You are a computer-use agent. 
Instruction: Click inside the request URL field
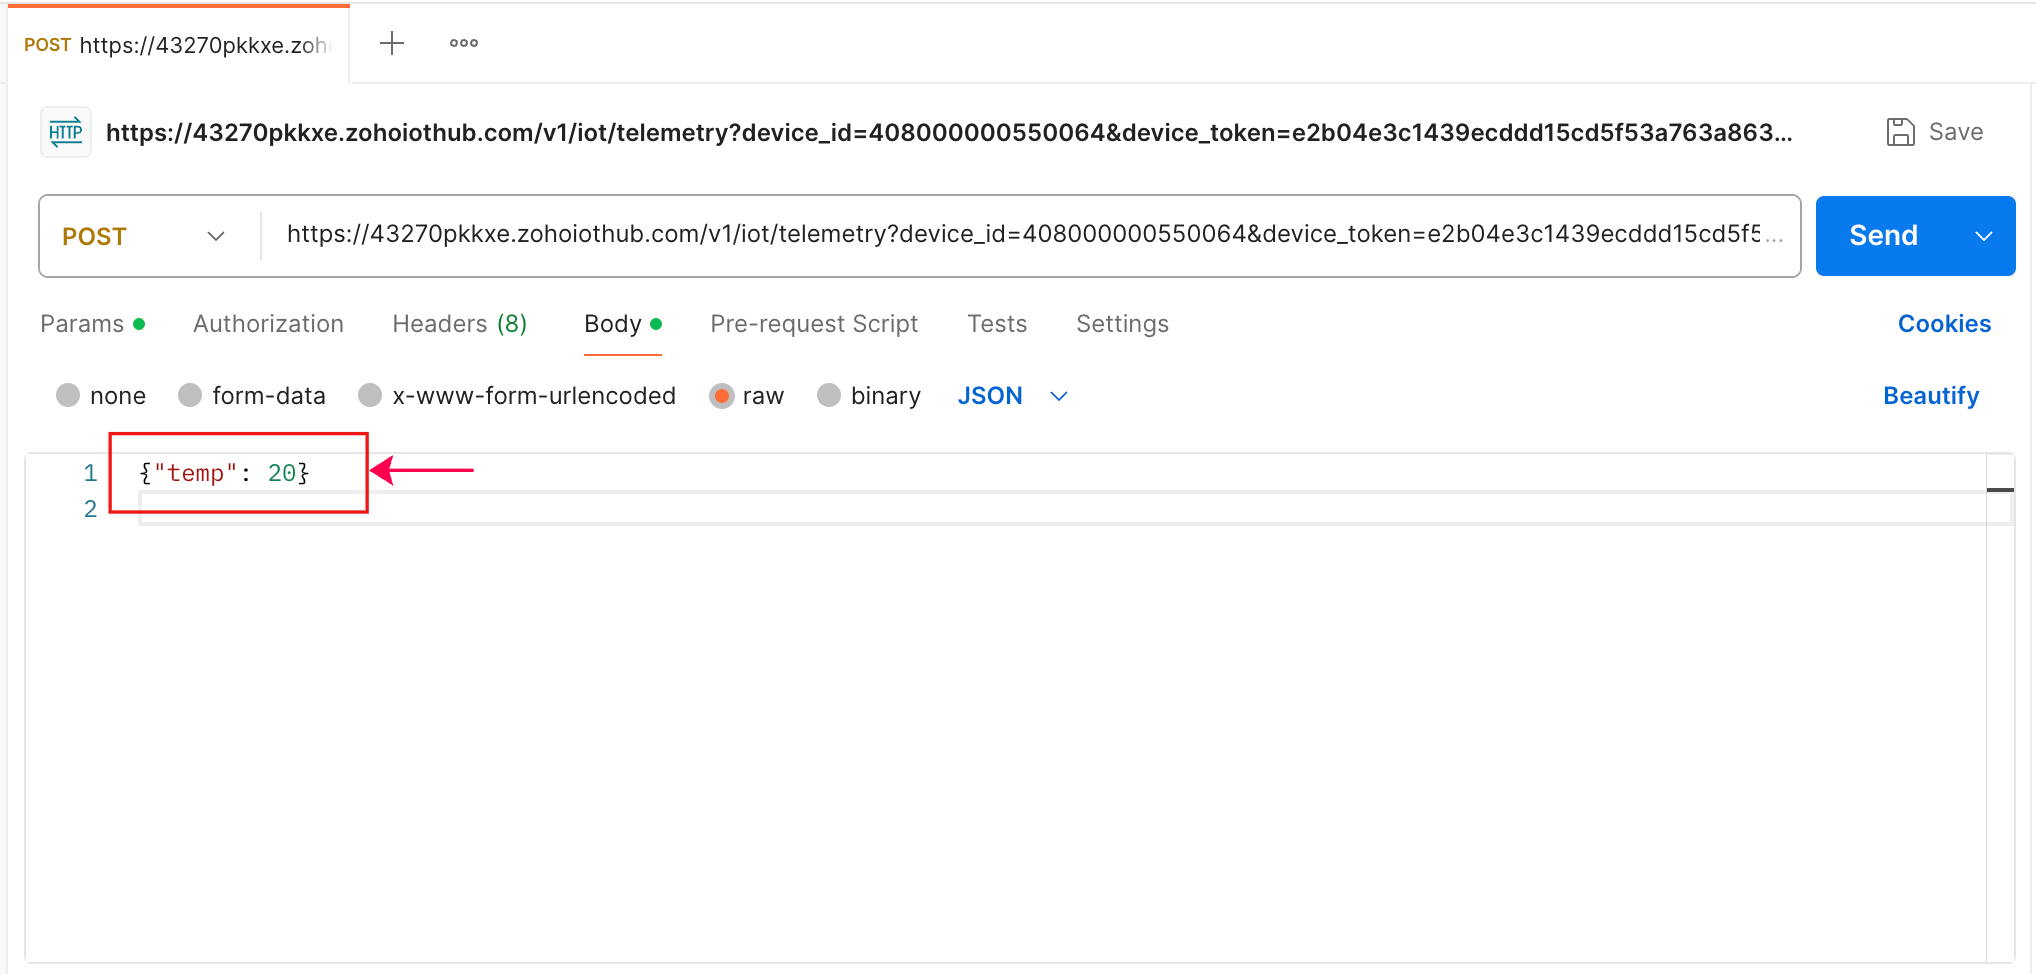[x=1020, y=235]
